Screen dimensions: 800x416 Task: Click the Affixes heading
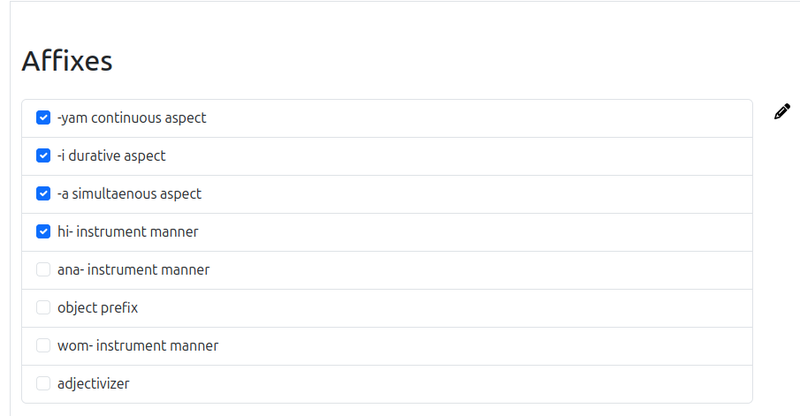pyautogui.click(x=67, y=61)
